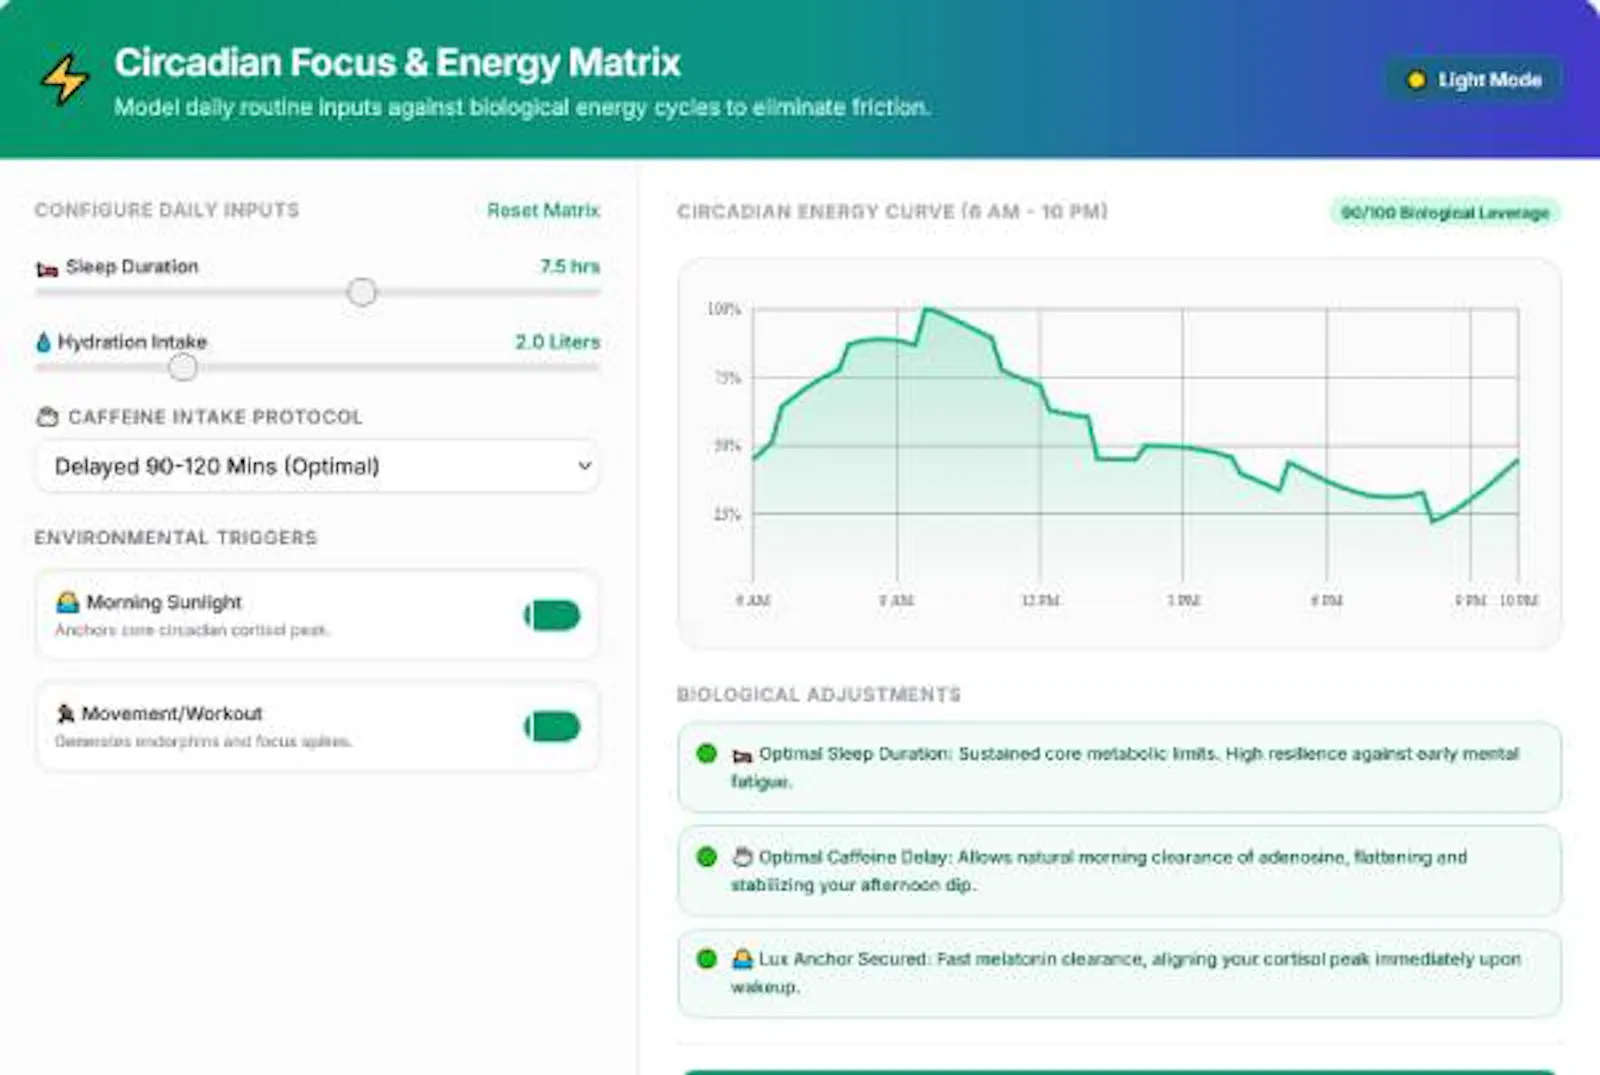This screenshot has height=1075, width=1600.
Task: Click the Morning Sunlight card
Action: pyautogui.click(x=318, y=615)
